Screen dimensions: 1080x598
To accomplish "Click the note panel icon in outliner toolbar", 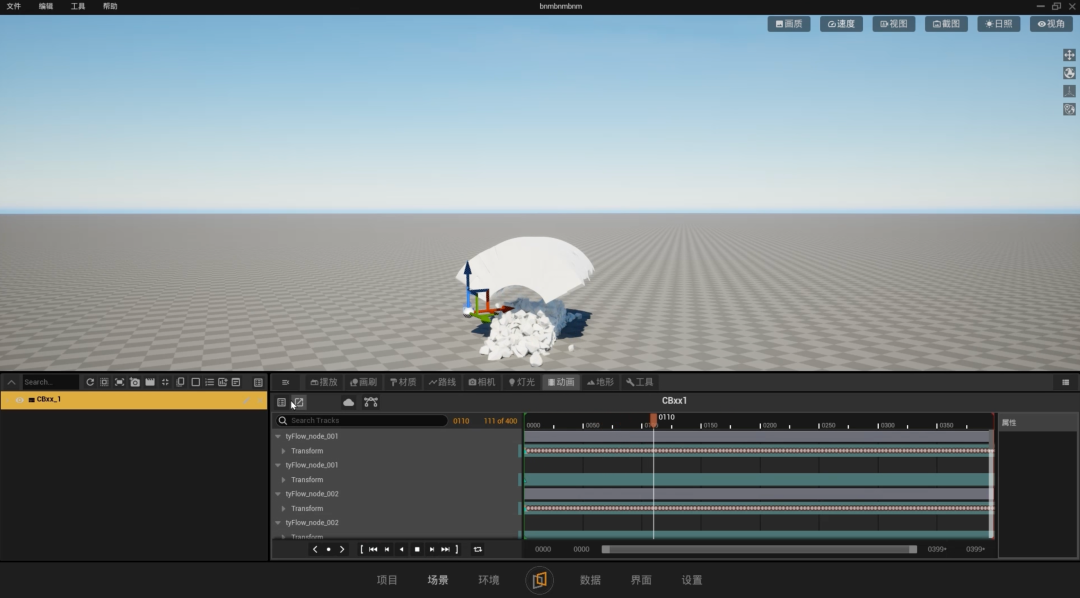I will pos(236,382).
